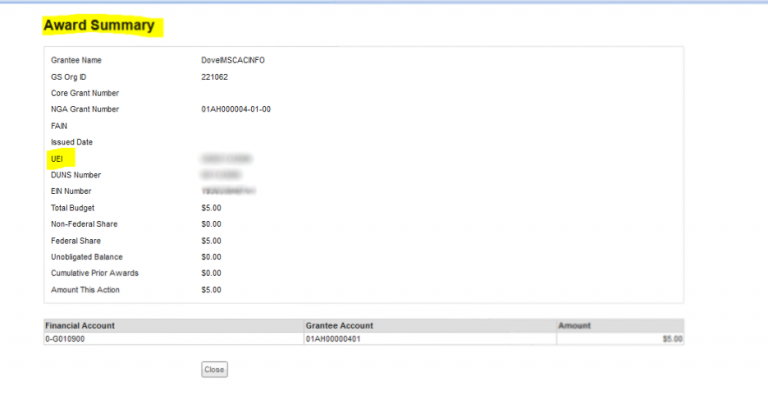Select the highlighted UEI label
Screen dimensions: 768x414
tap(57, 158)
